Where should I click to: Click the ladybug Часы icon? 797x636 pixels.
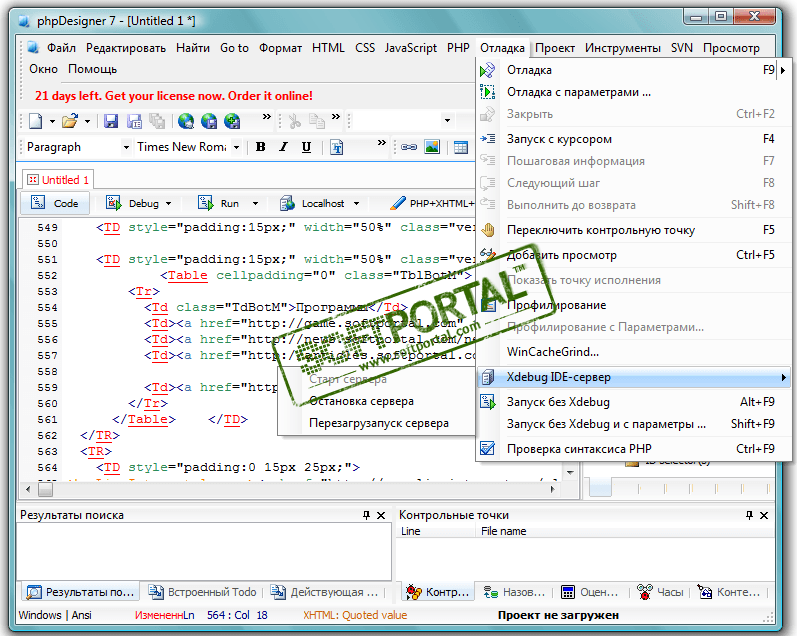(645, 592)
